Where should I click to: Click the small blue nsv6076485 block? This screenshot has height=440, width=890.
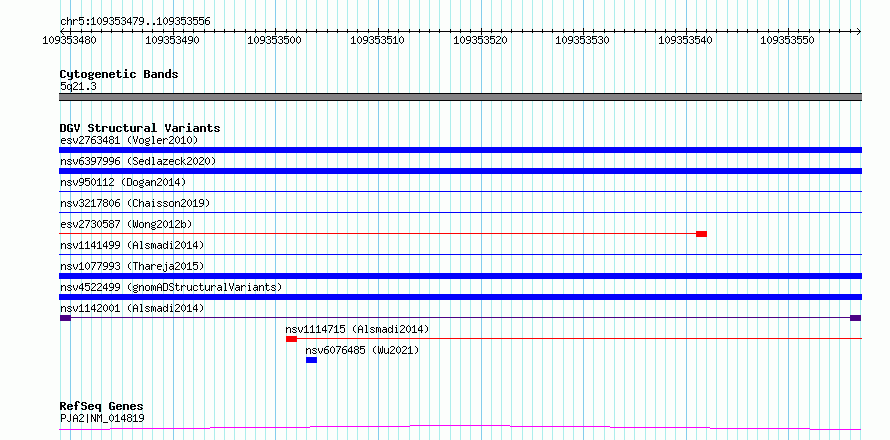click(x=311, y=360)
